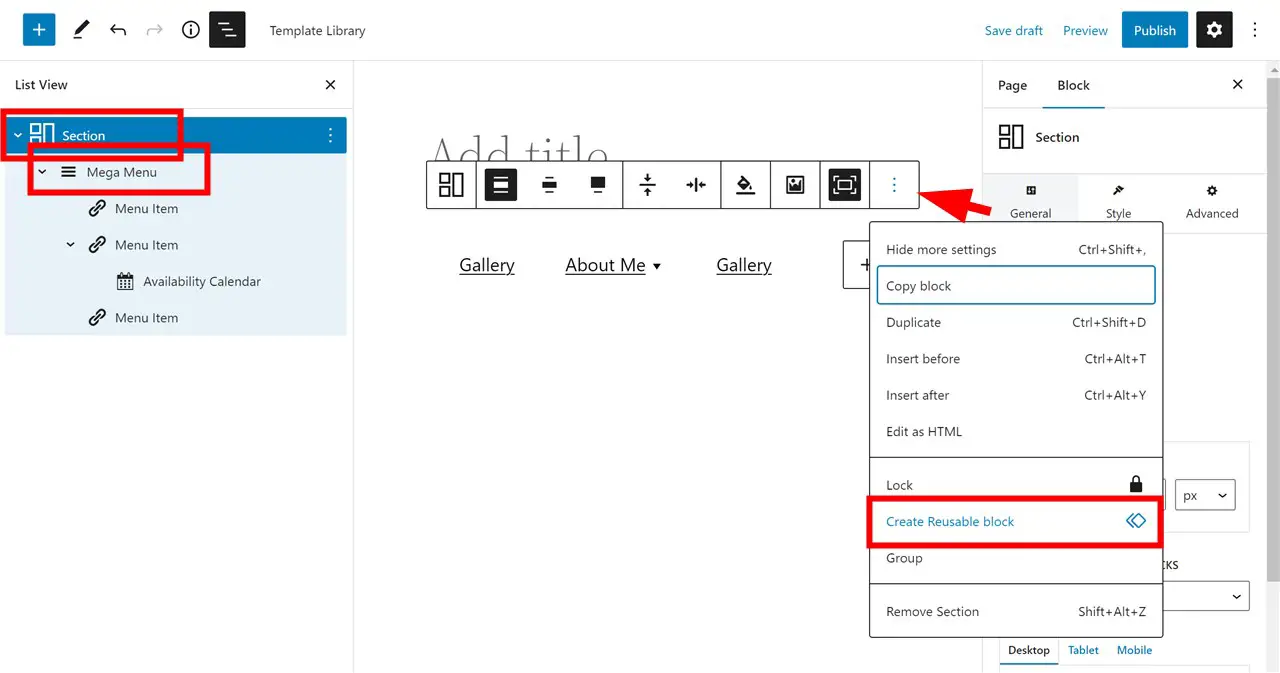Click About Me menu link

tap(605, 265)
